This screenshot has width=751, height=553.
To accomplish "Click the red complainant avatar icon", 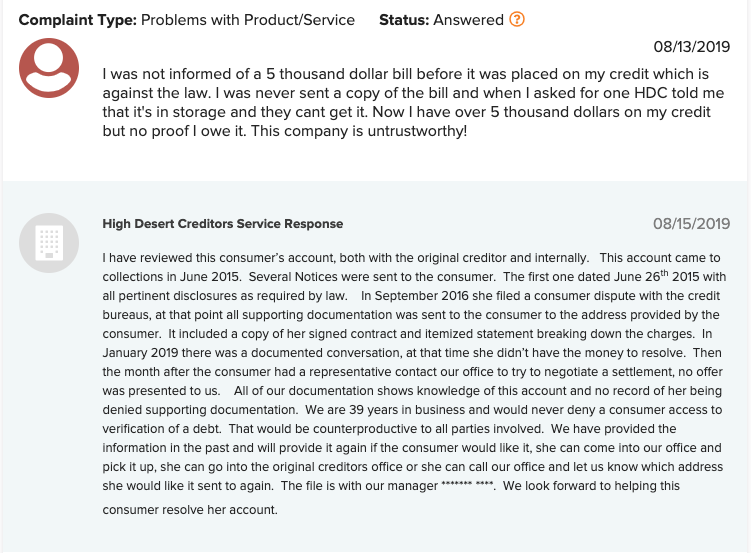I will [x=49, y=68].
